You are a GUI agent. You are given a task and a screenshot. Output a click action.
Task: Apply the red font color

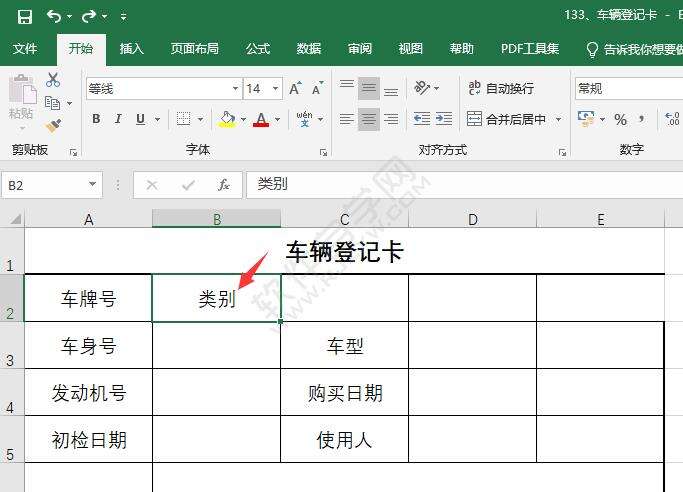[x=261, y=119]
